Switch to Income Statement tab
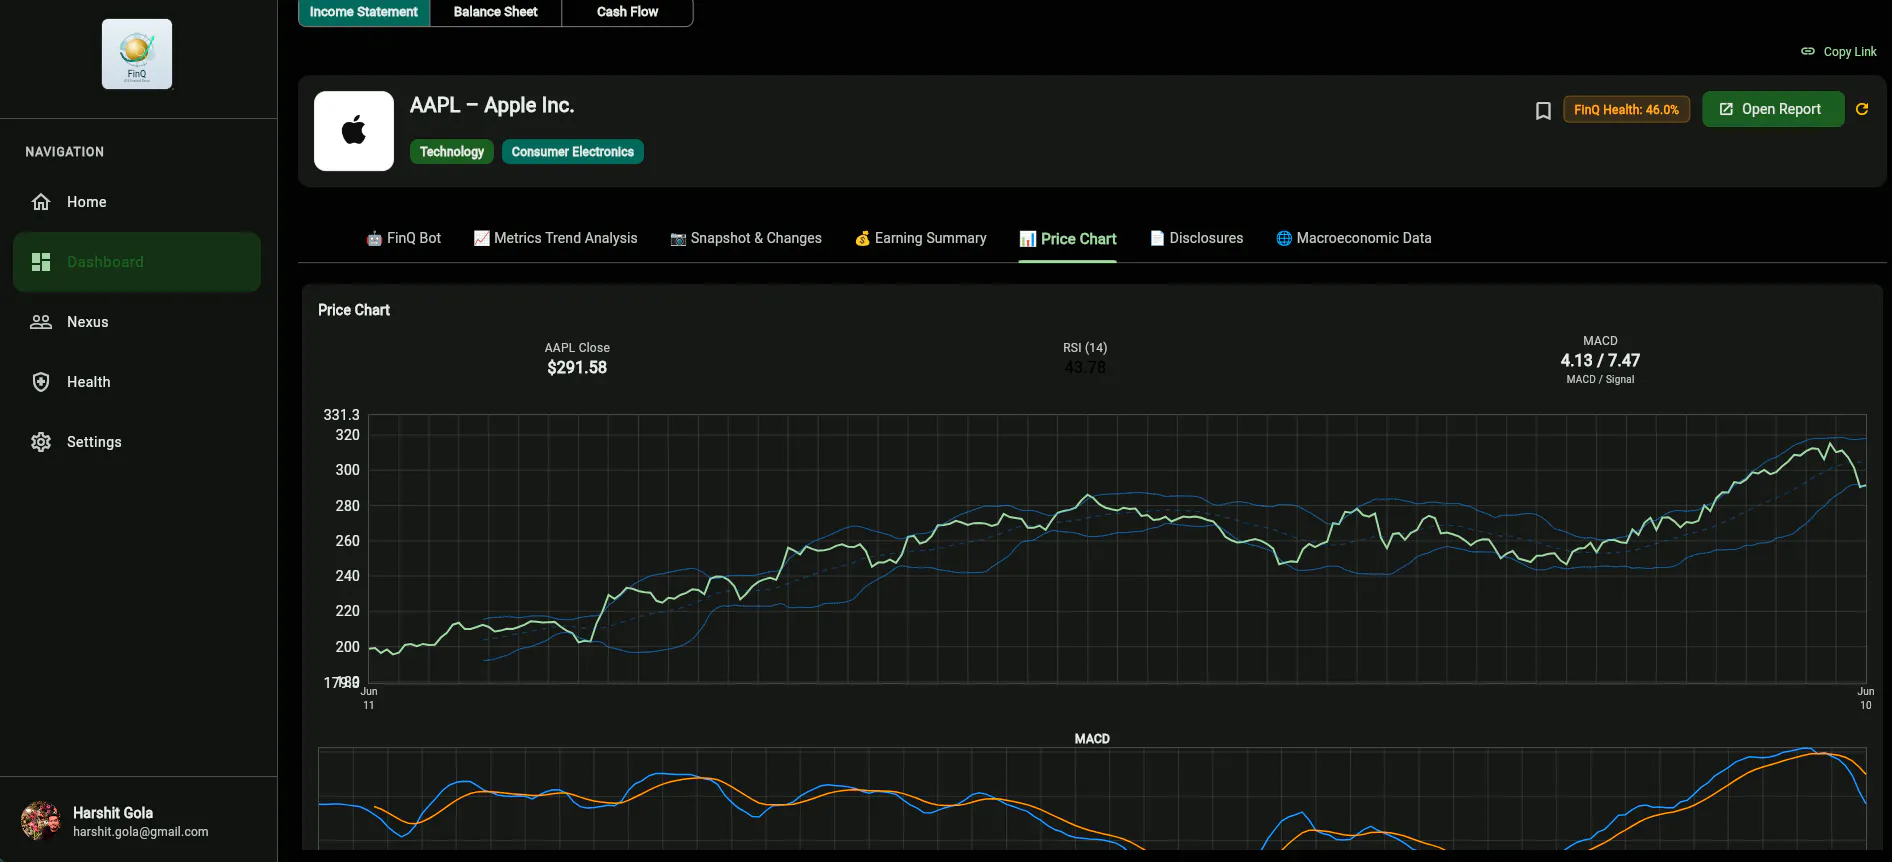Viewport: 1892px width, 862px height. click(x=364, y=12)
